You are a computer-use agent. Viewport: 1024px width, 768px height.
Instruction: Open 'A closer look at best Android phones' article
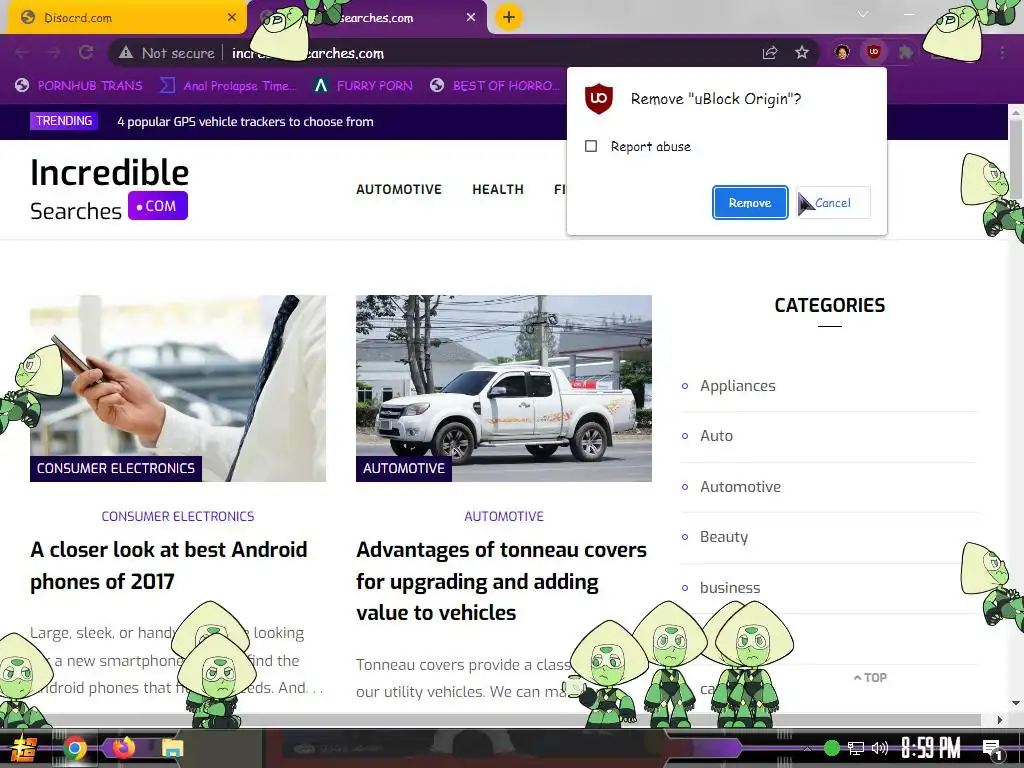[x=168, y=566]
